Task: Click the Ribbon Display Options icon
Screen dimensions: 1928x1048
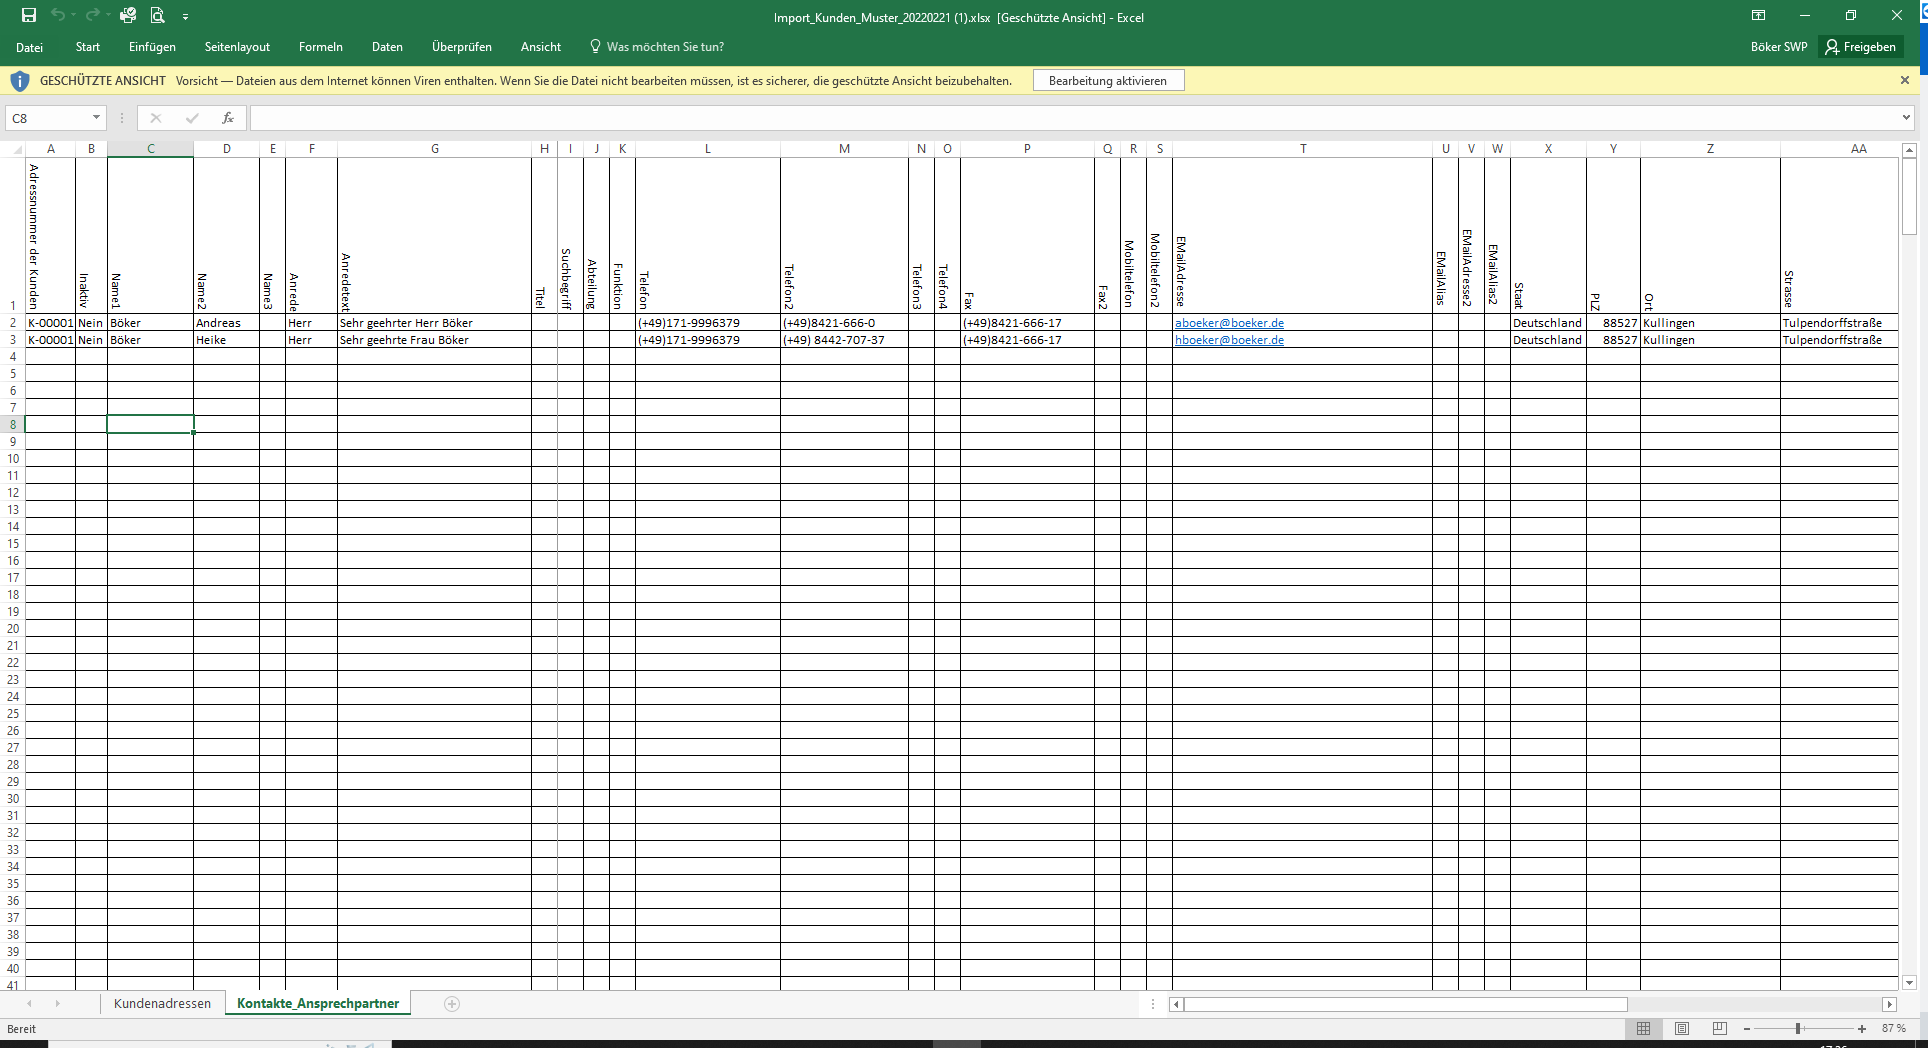Action: [1758, 16]
